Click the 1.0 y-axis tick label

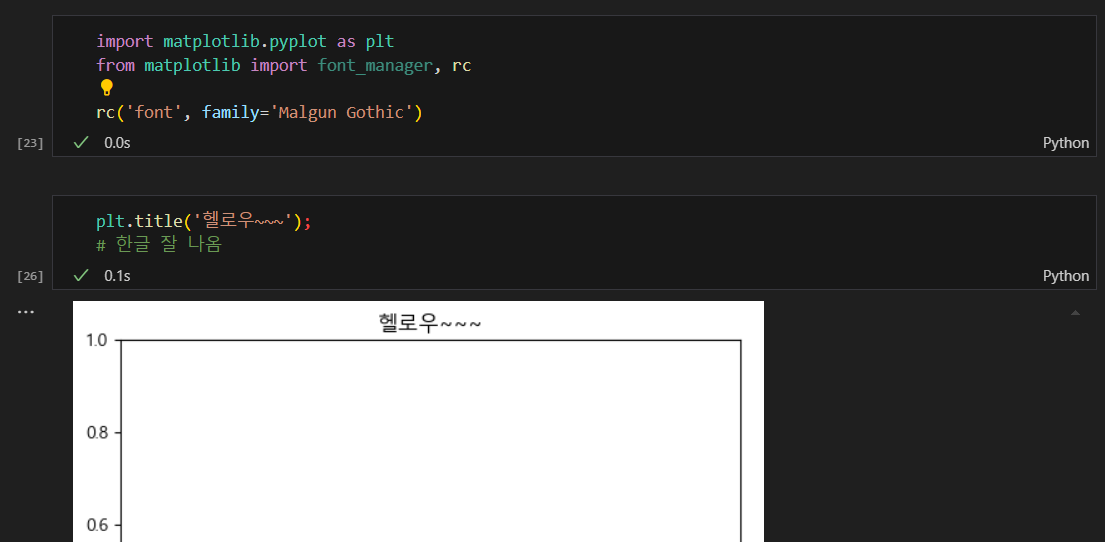point(97,340)
